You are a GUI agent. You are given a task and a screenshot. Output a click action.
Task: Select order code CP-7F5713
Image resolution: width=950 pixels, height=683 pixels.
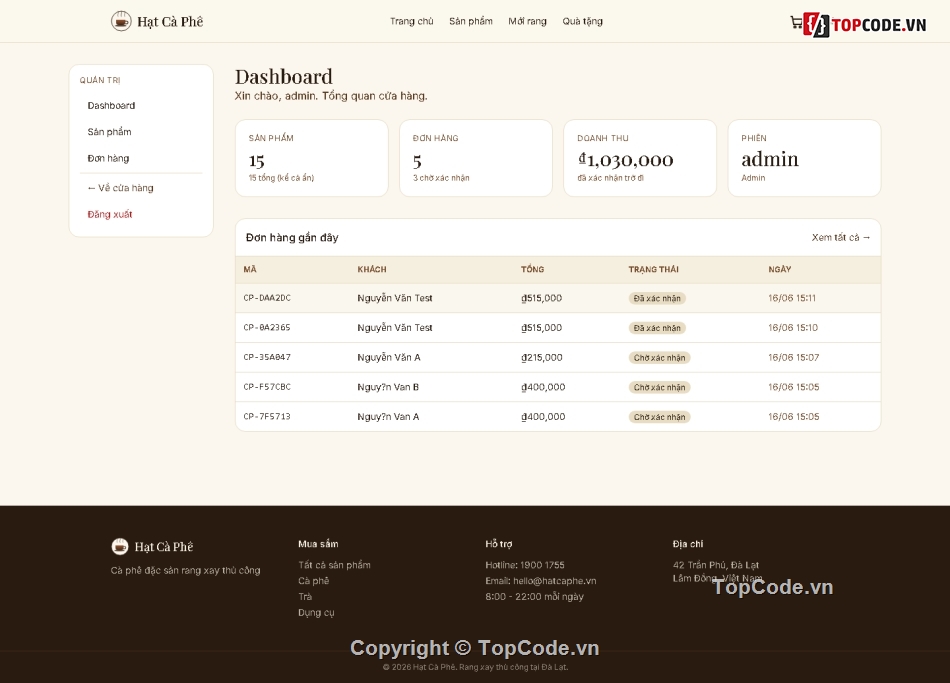coord(267,417)
